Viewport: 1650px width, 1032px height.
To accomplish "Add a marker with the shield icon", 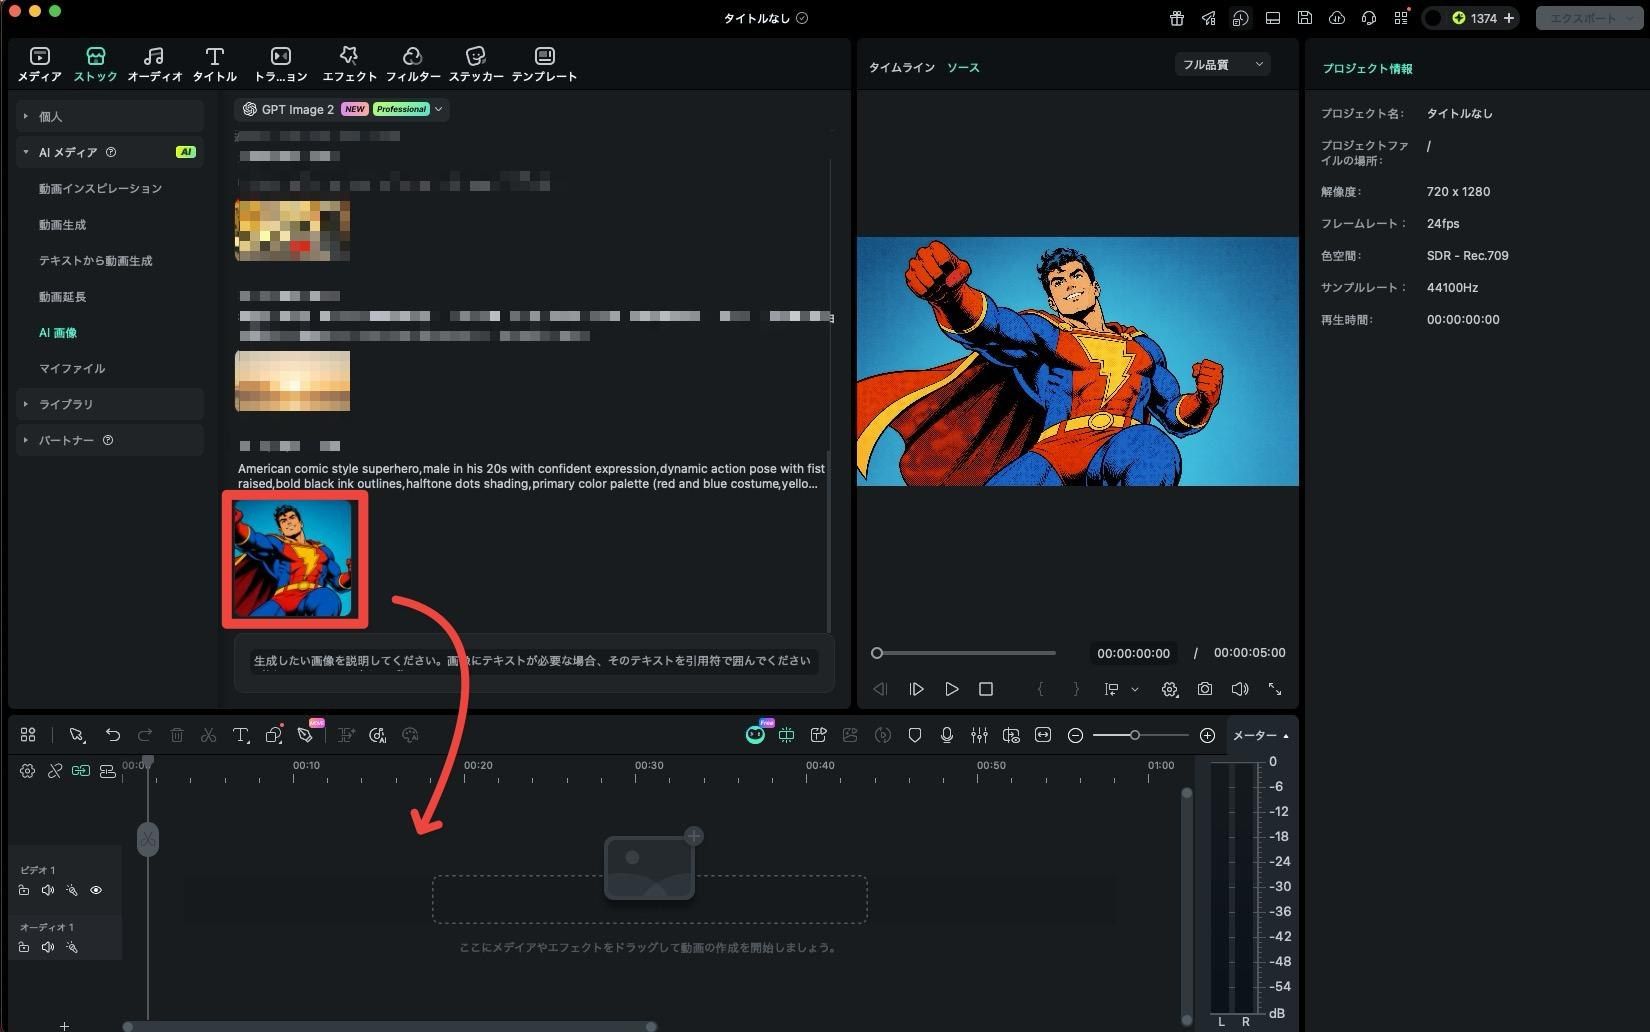I will pos(915,735).
